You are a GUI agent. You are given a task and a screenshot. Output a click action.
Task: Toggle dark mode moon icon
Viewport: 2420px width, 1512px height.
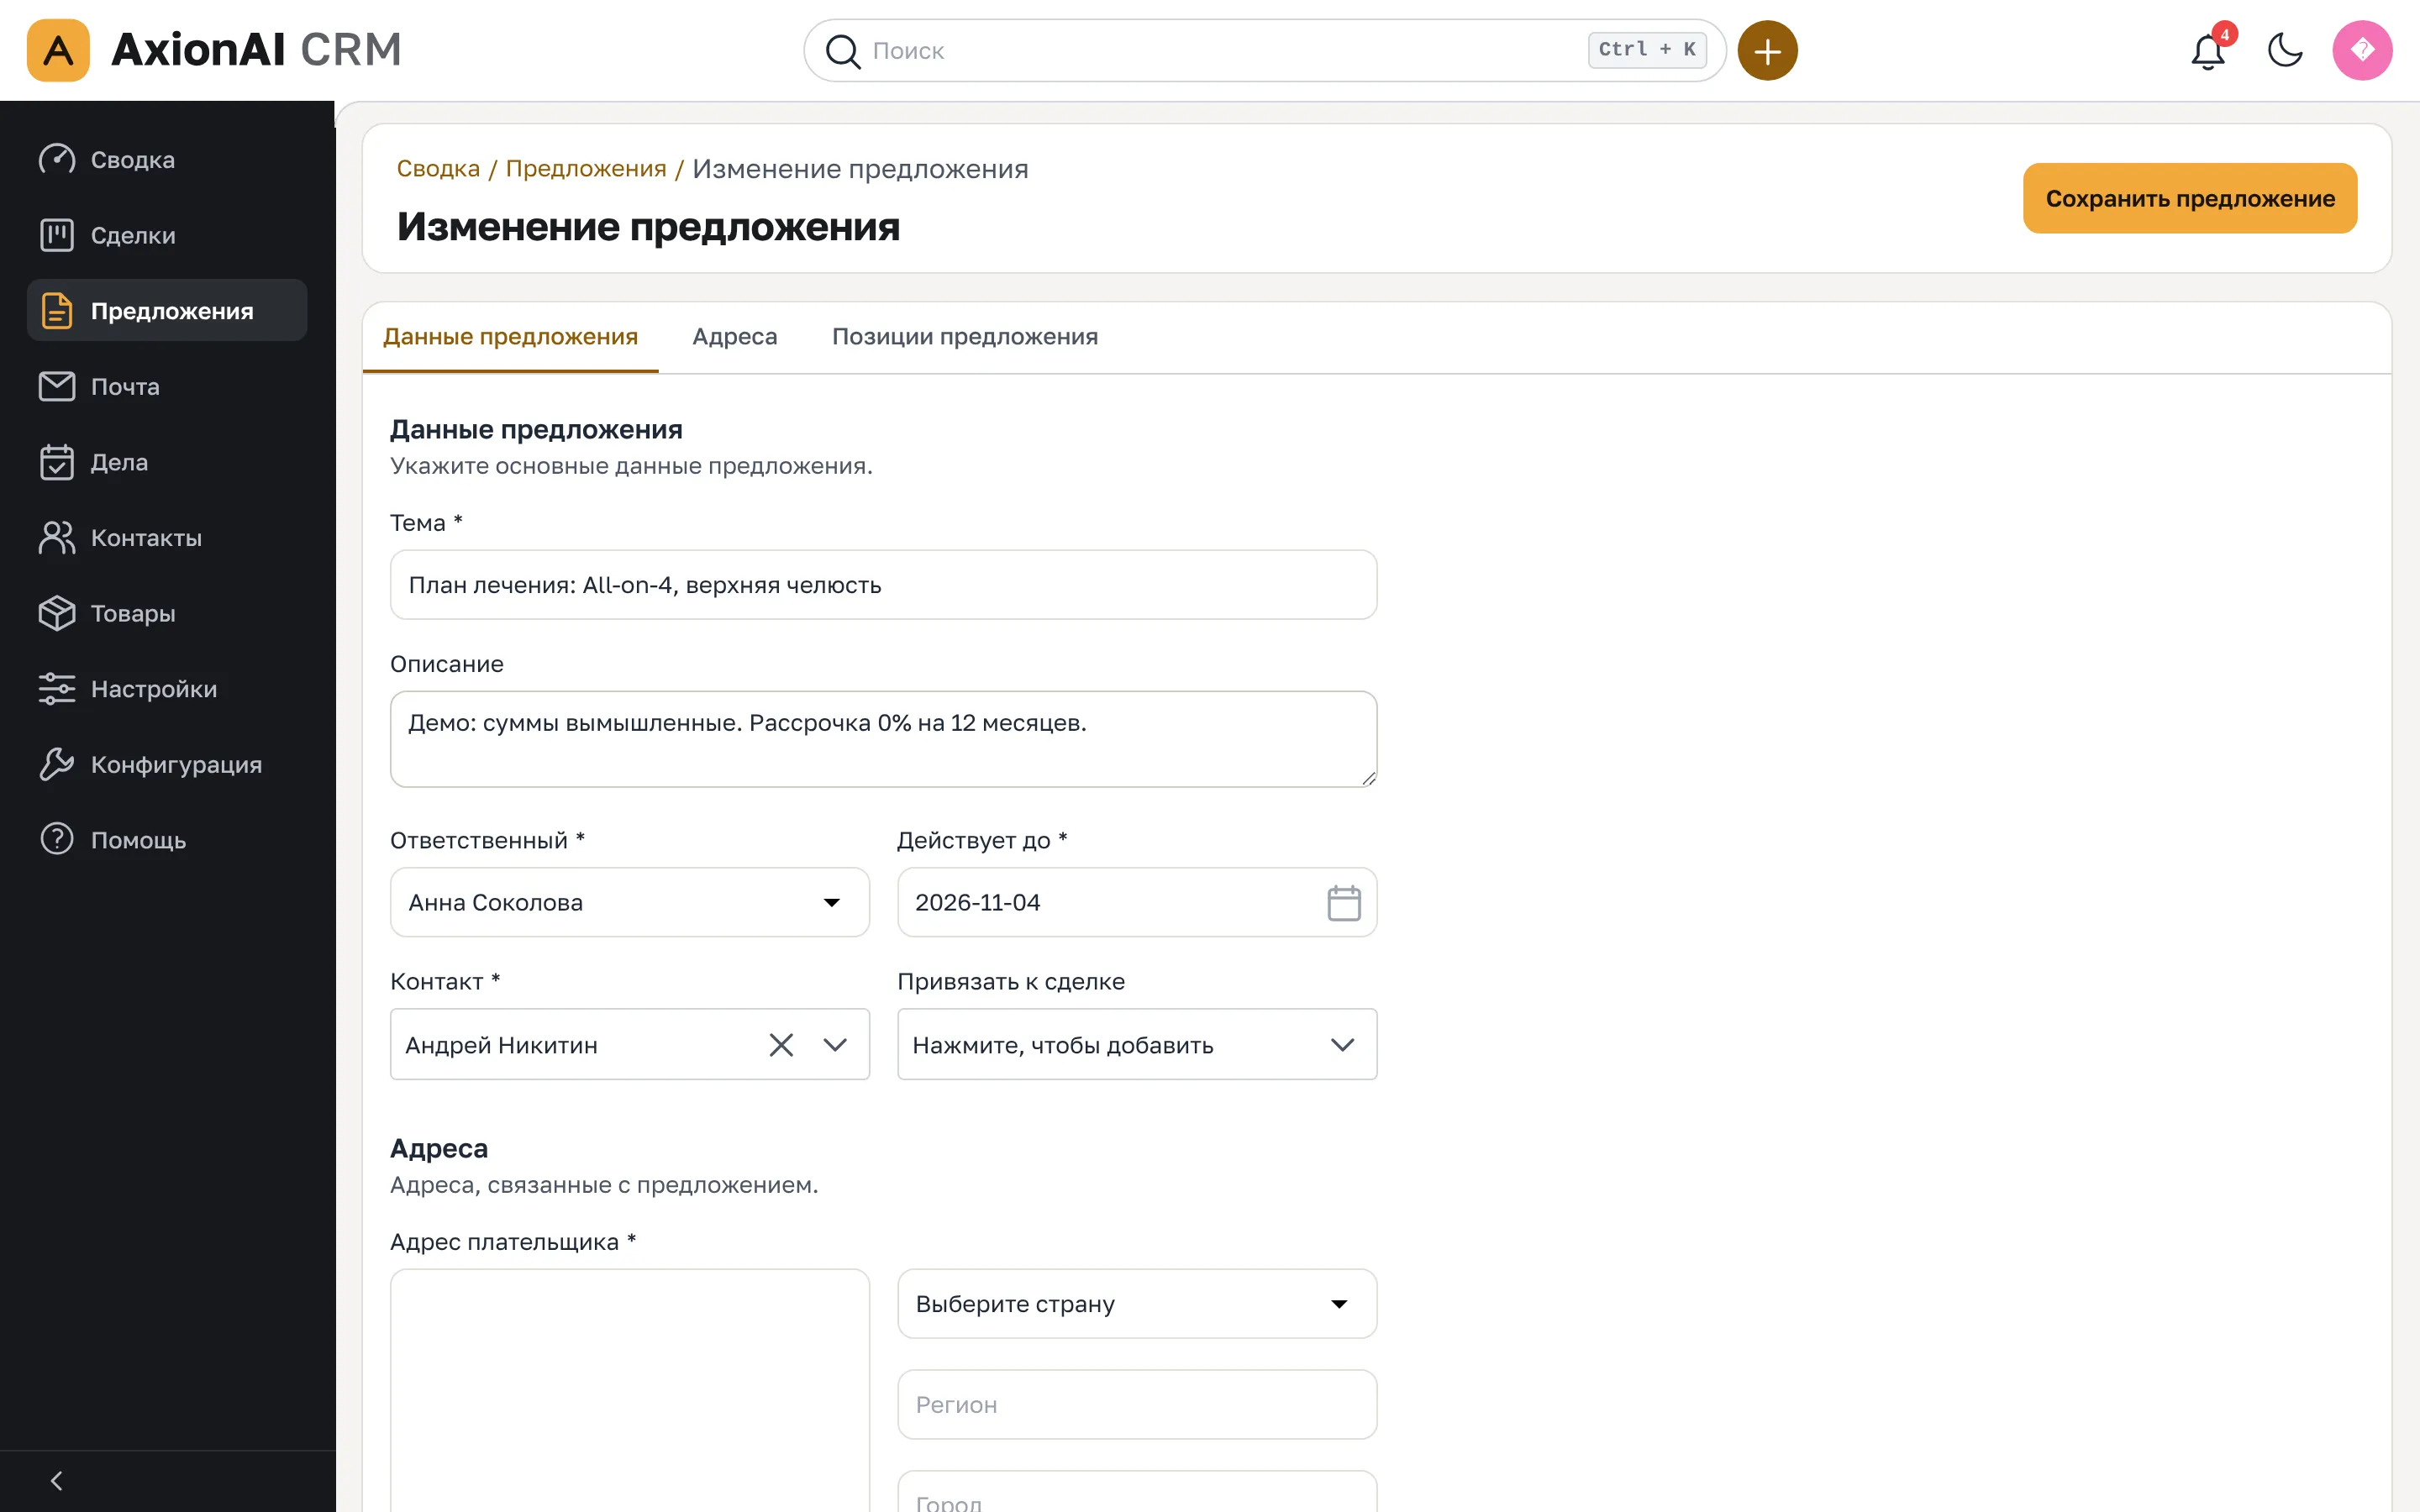[2285, 50]
